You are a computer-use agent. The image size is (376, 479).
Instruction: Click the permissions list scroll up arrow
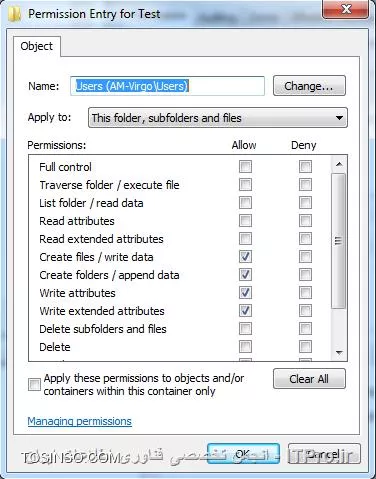[339, 164]
